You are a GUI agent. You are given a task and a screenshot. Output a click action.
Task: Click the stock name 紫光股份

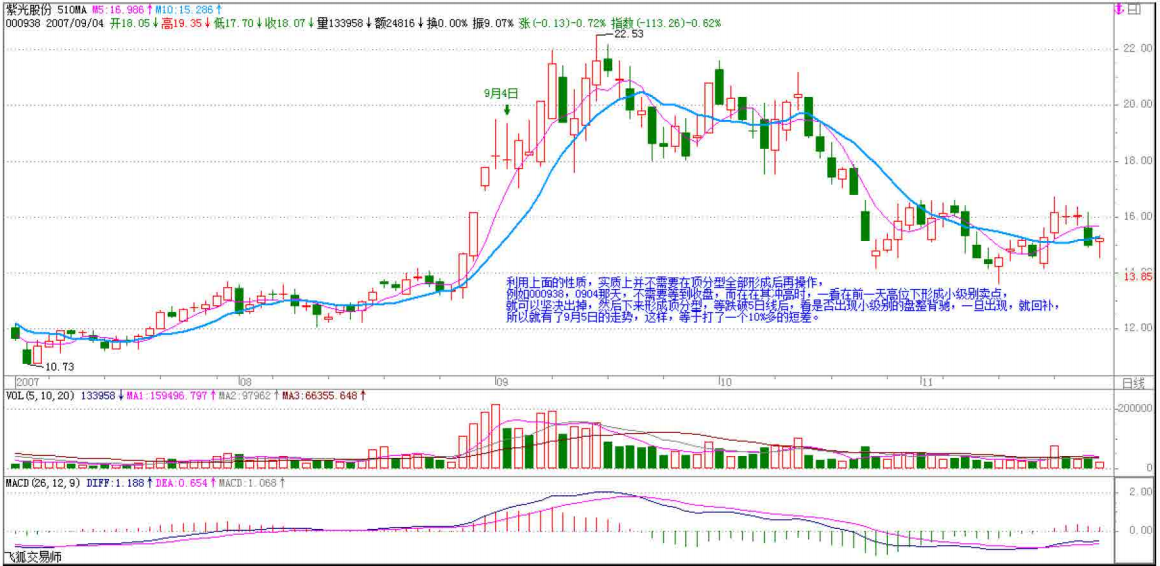coord(28,8)
